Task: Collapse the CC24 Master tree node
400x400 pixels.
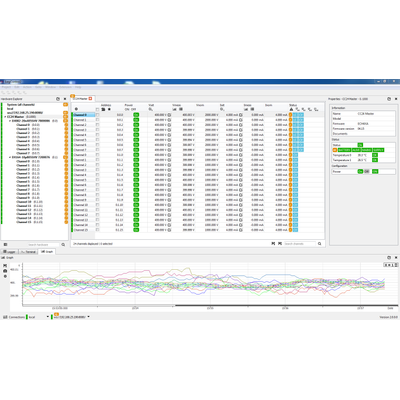Action: pos(5,117)
